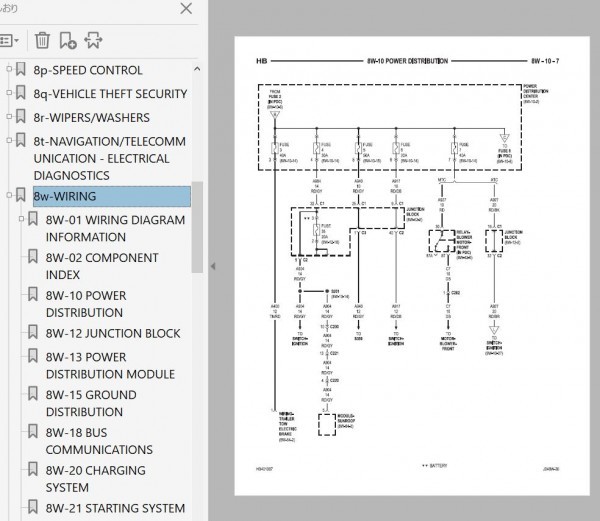
Task: Click the BATTERY footnote on page
Action: (434, 466)
